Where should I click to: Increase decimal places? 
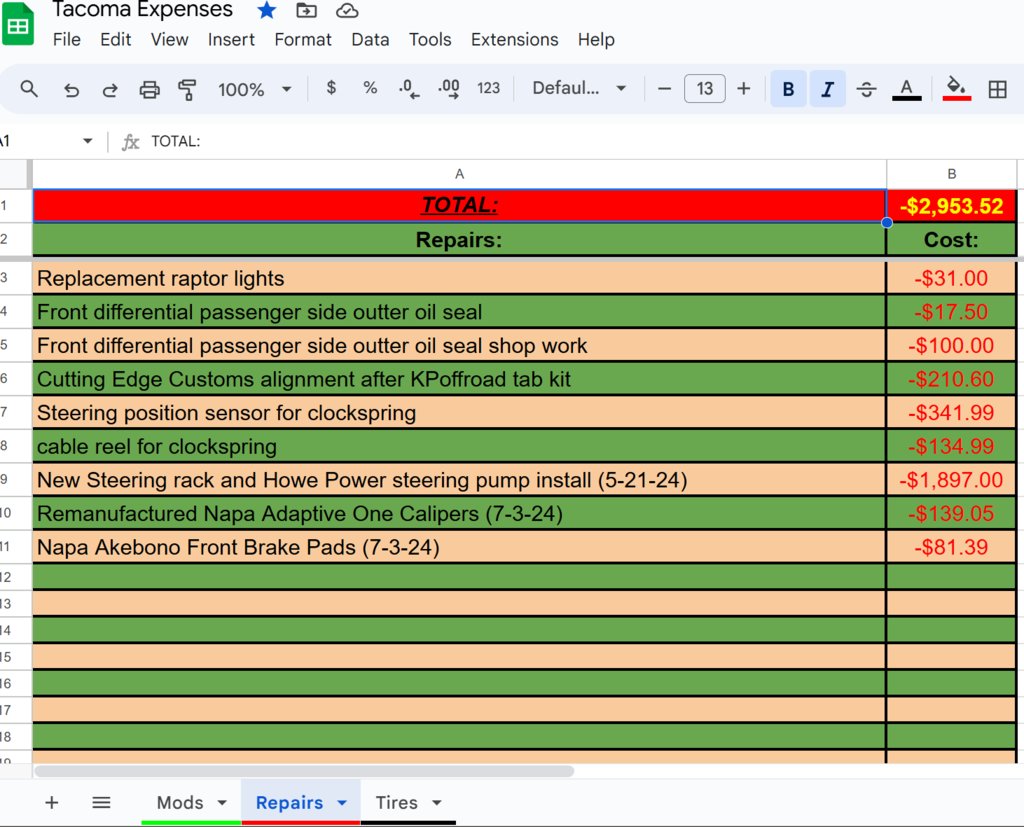[x=449, y=88]
